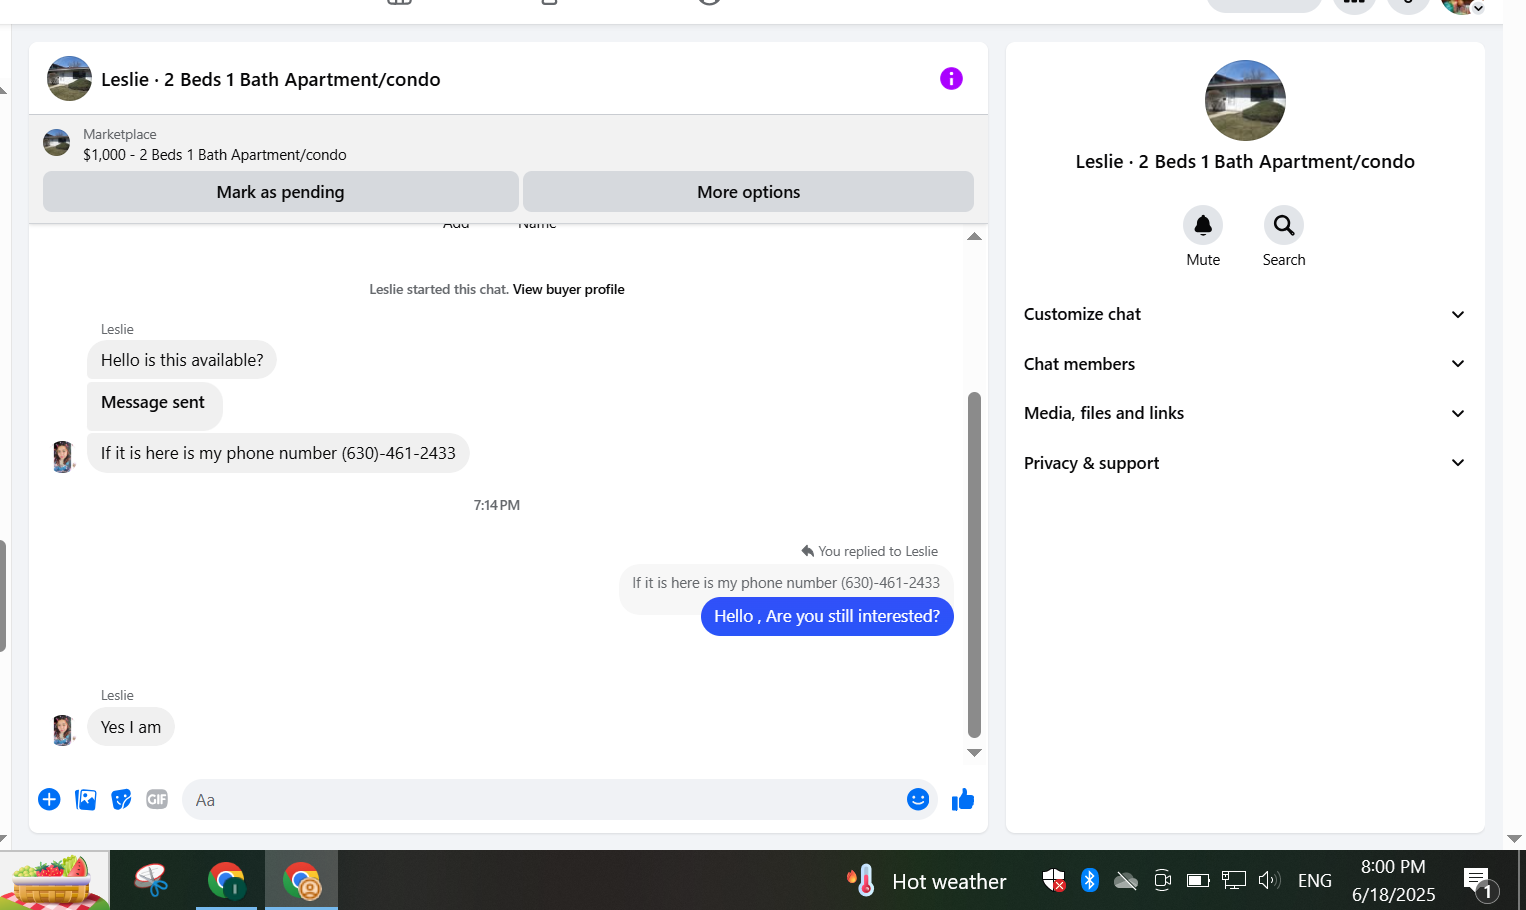Choose a sticker icon

coord(121,799)
